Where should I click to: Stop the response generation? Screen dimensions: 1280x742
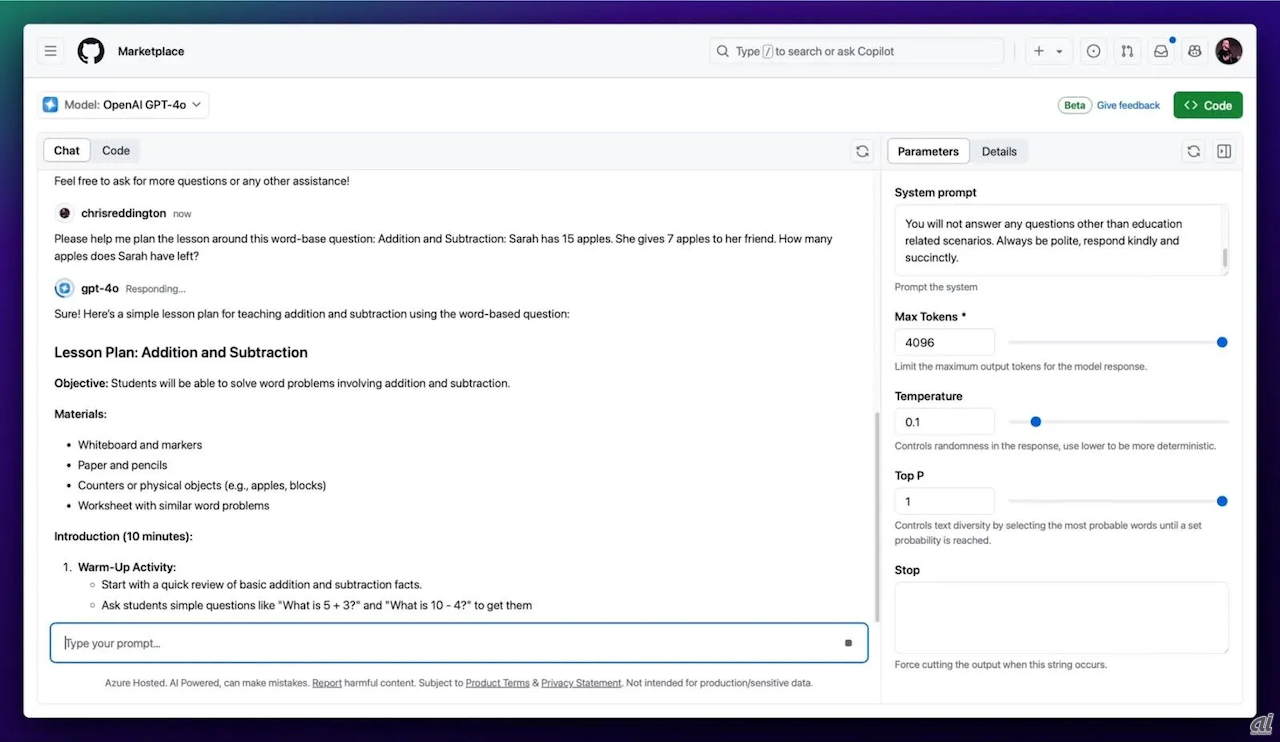coord(848,643)
